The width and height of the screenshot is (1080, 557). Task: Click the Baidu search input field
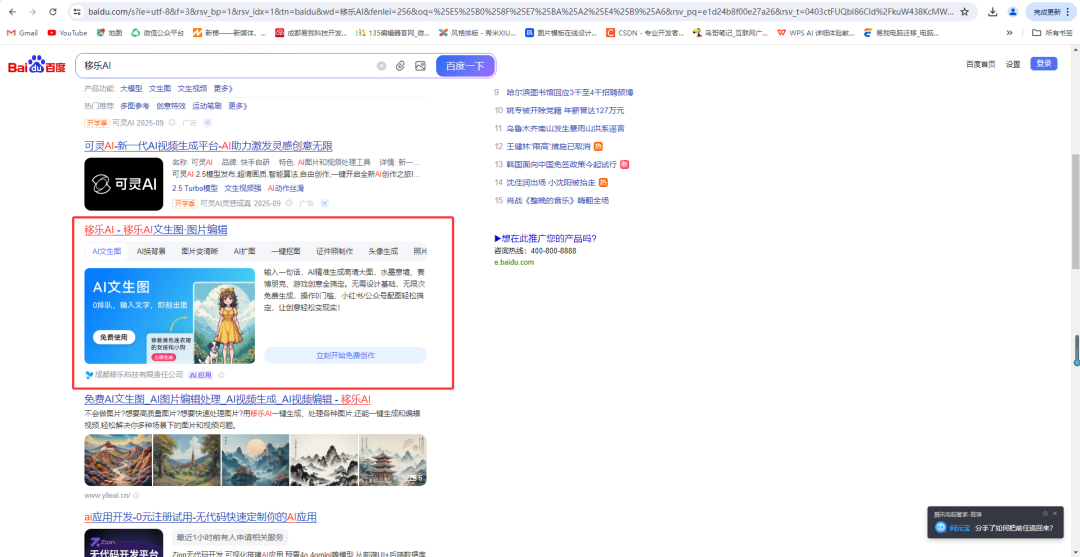coord(227,65)
